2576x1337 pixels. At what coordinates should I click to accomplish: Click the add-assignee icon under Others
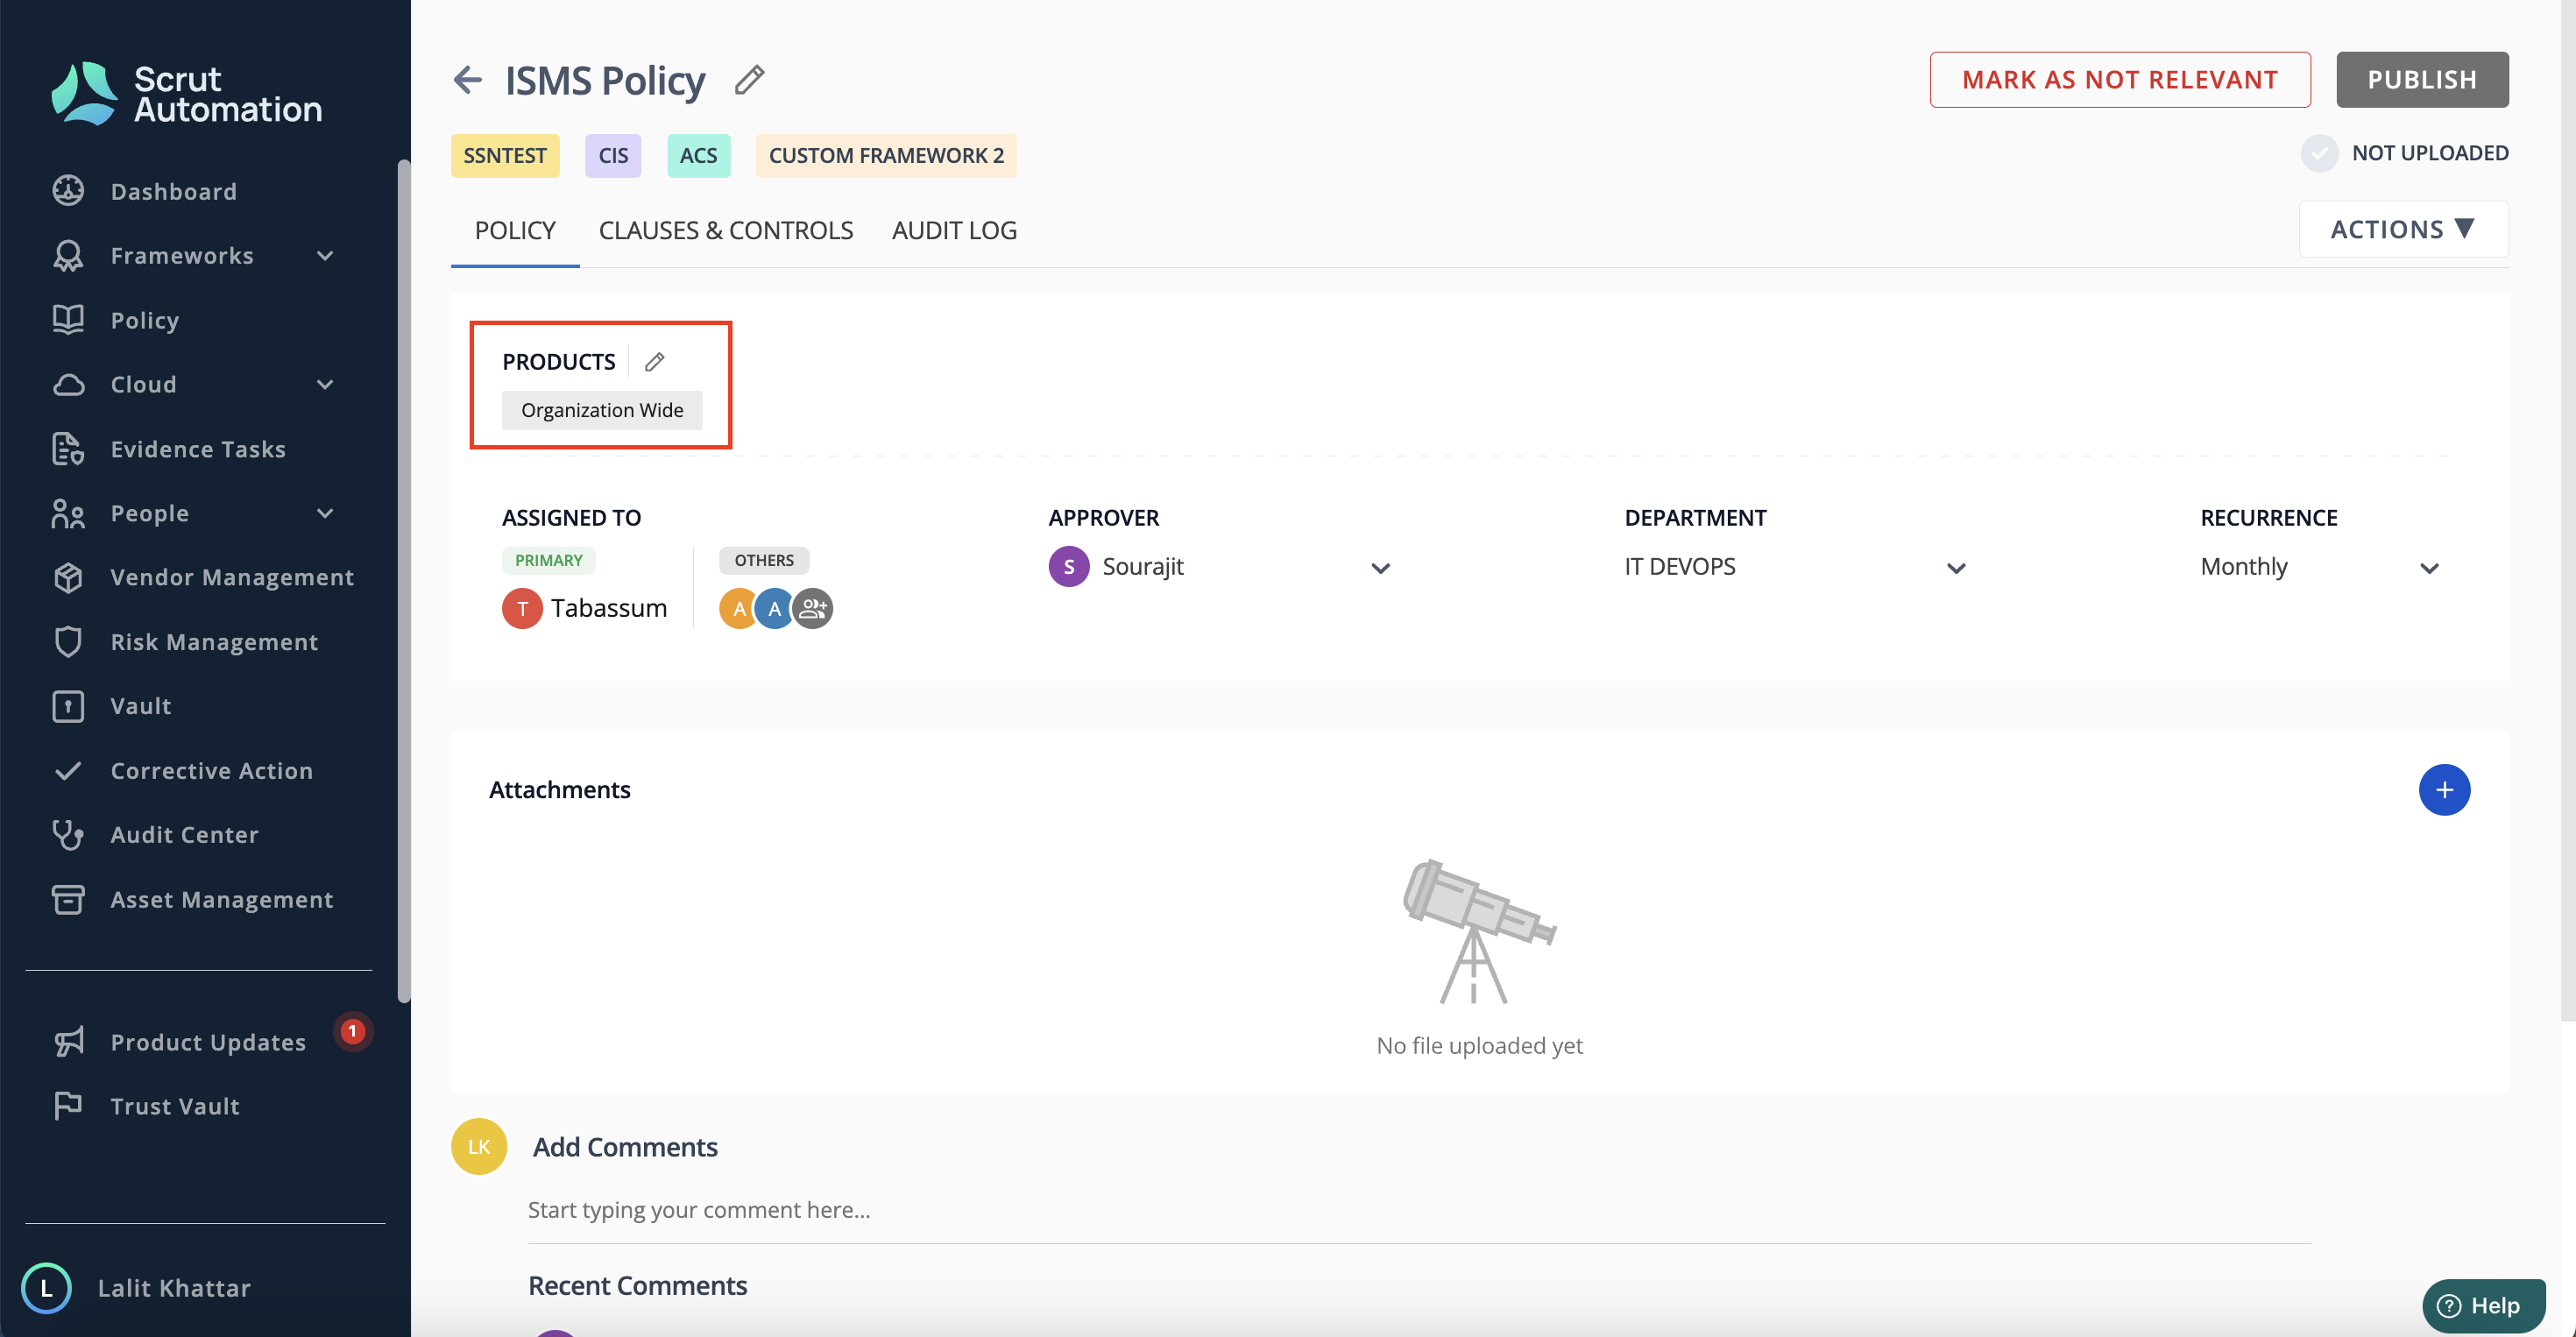[813, 608]
